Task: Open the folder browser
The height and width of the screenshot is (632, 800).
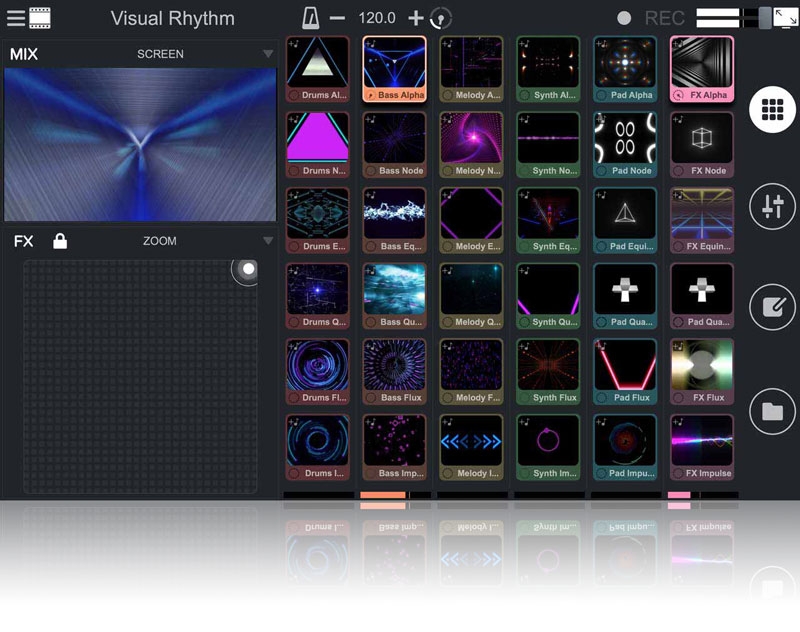Action: tap(772, 411)
